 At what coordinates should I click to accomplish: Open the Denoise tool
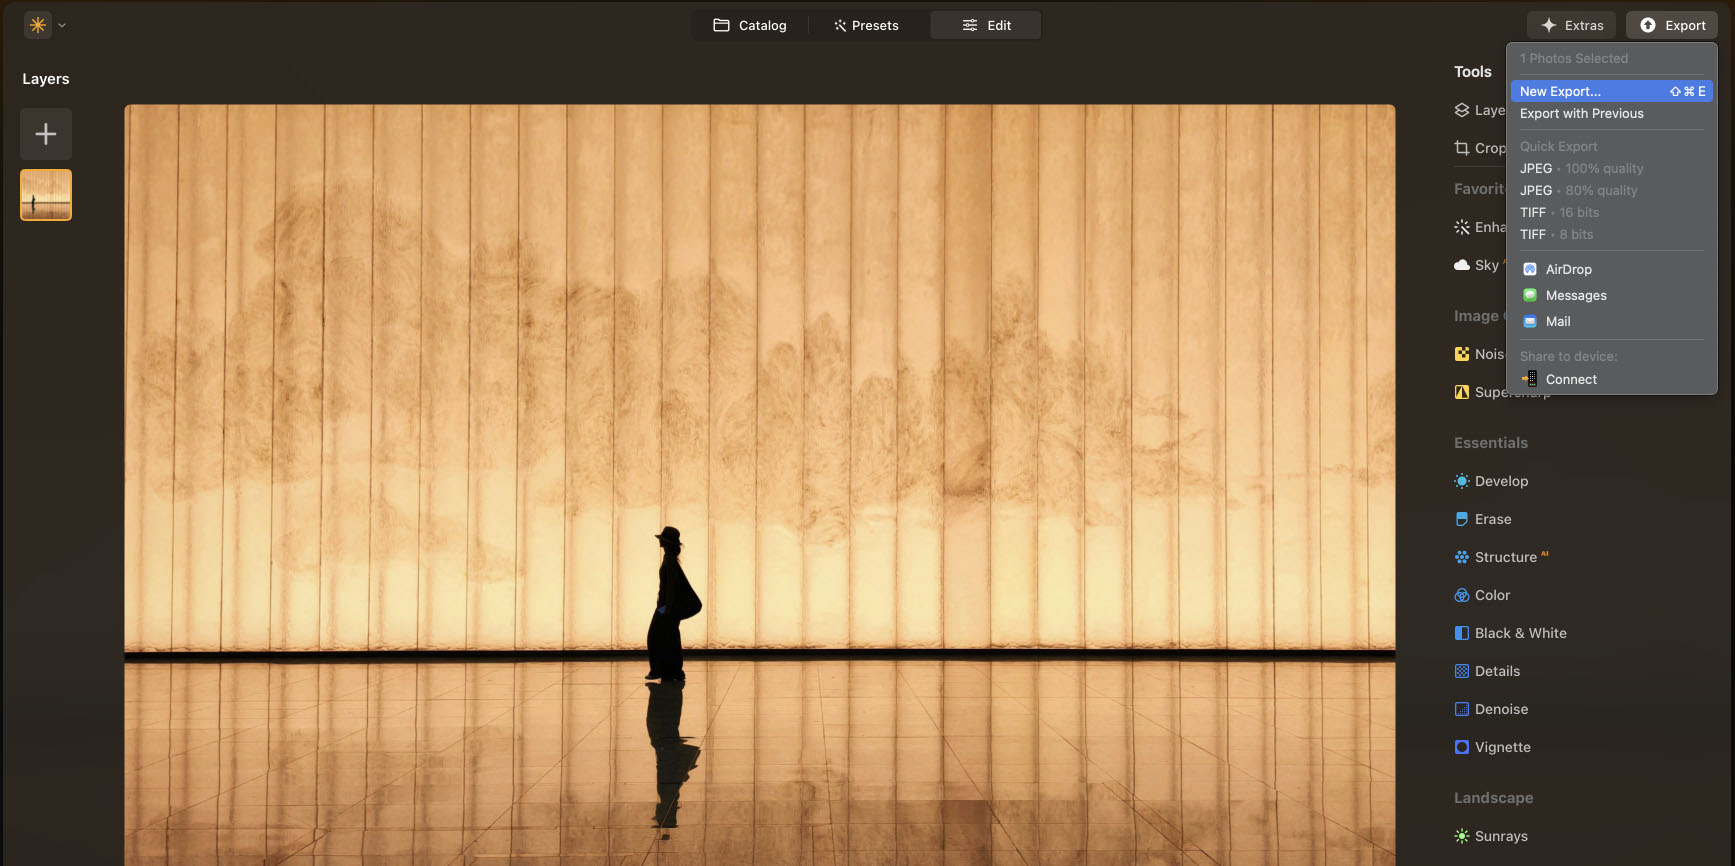pos(1500,709)
